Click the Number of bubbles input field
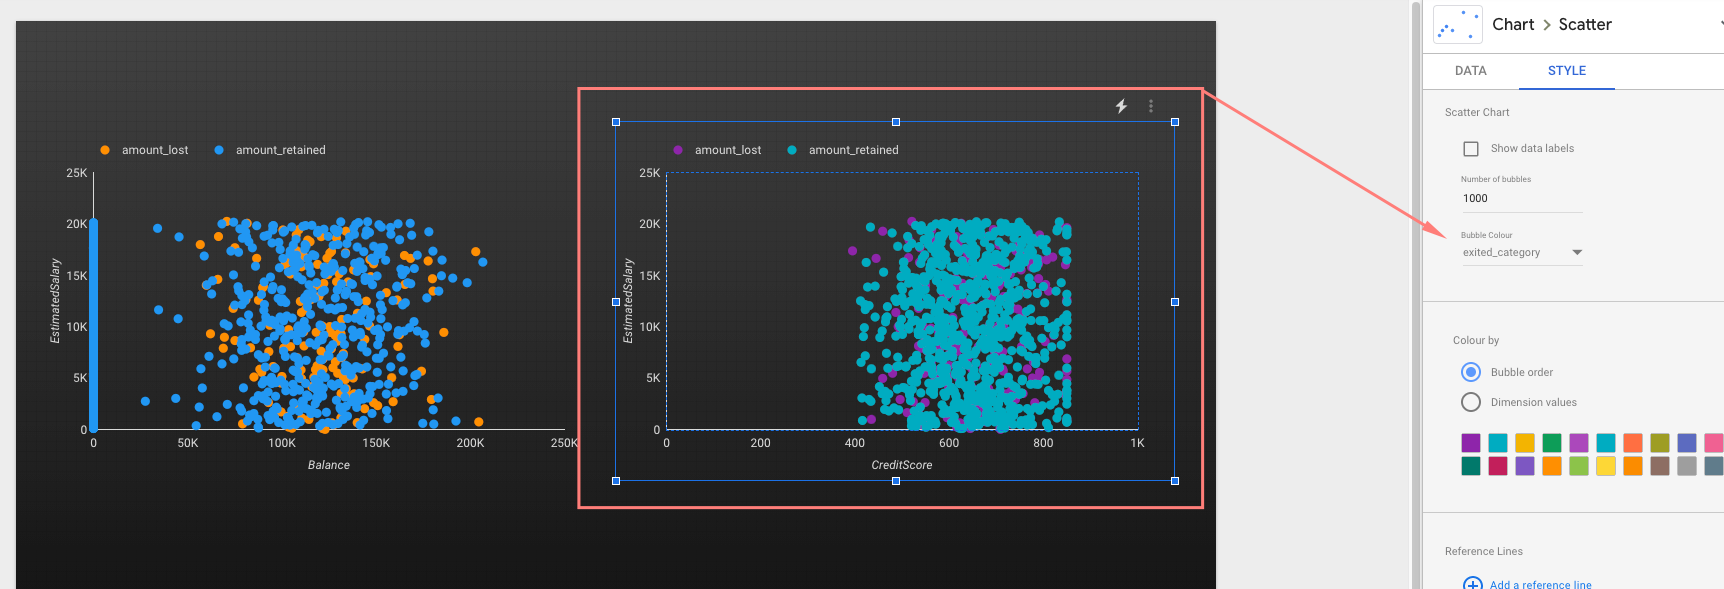The height and width of the screenshot is (589, 1724). point(1520,199)
